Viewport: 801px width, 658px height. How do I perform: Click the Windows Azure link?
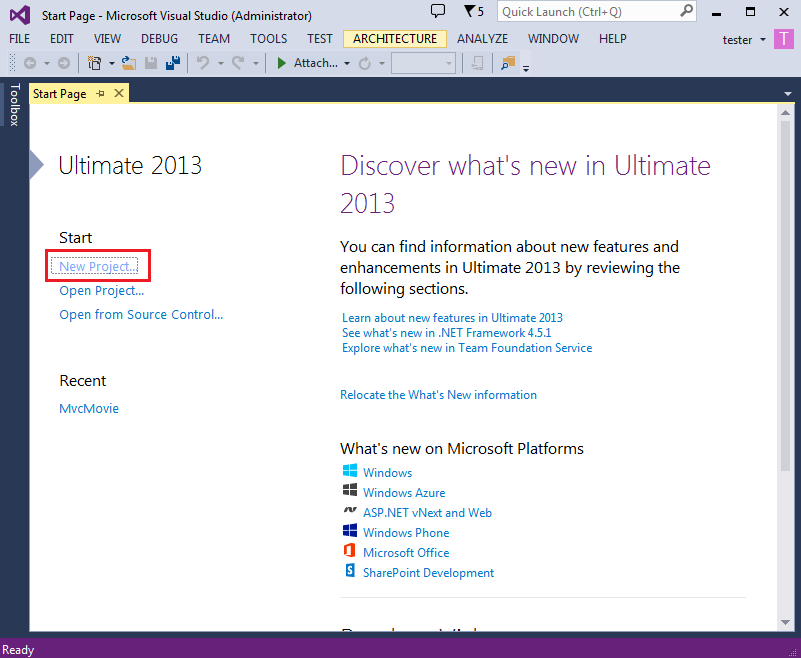click(404, 492)
